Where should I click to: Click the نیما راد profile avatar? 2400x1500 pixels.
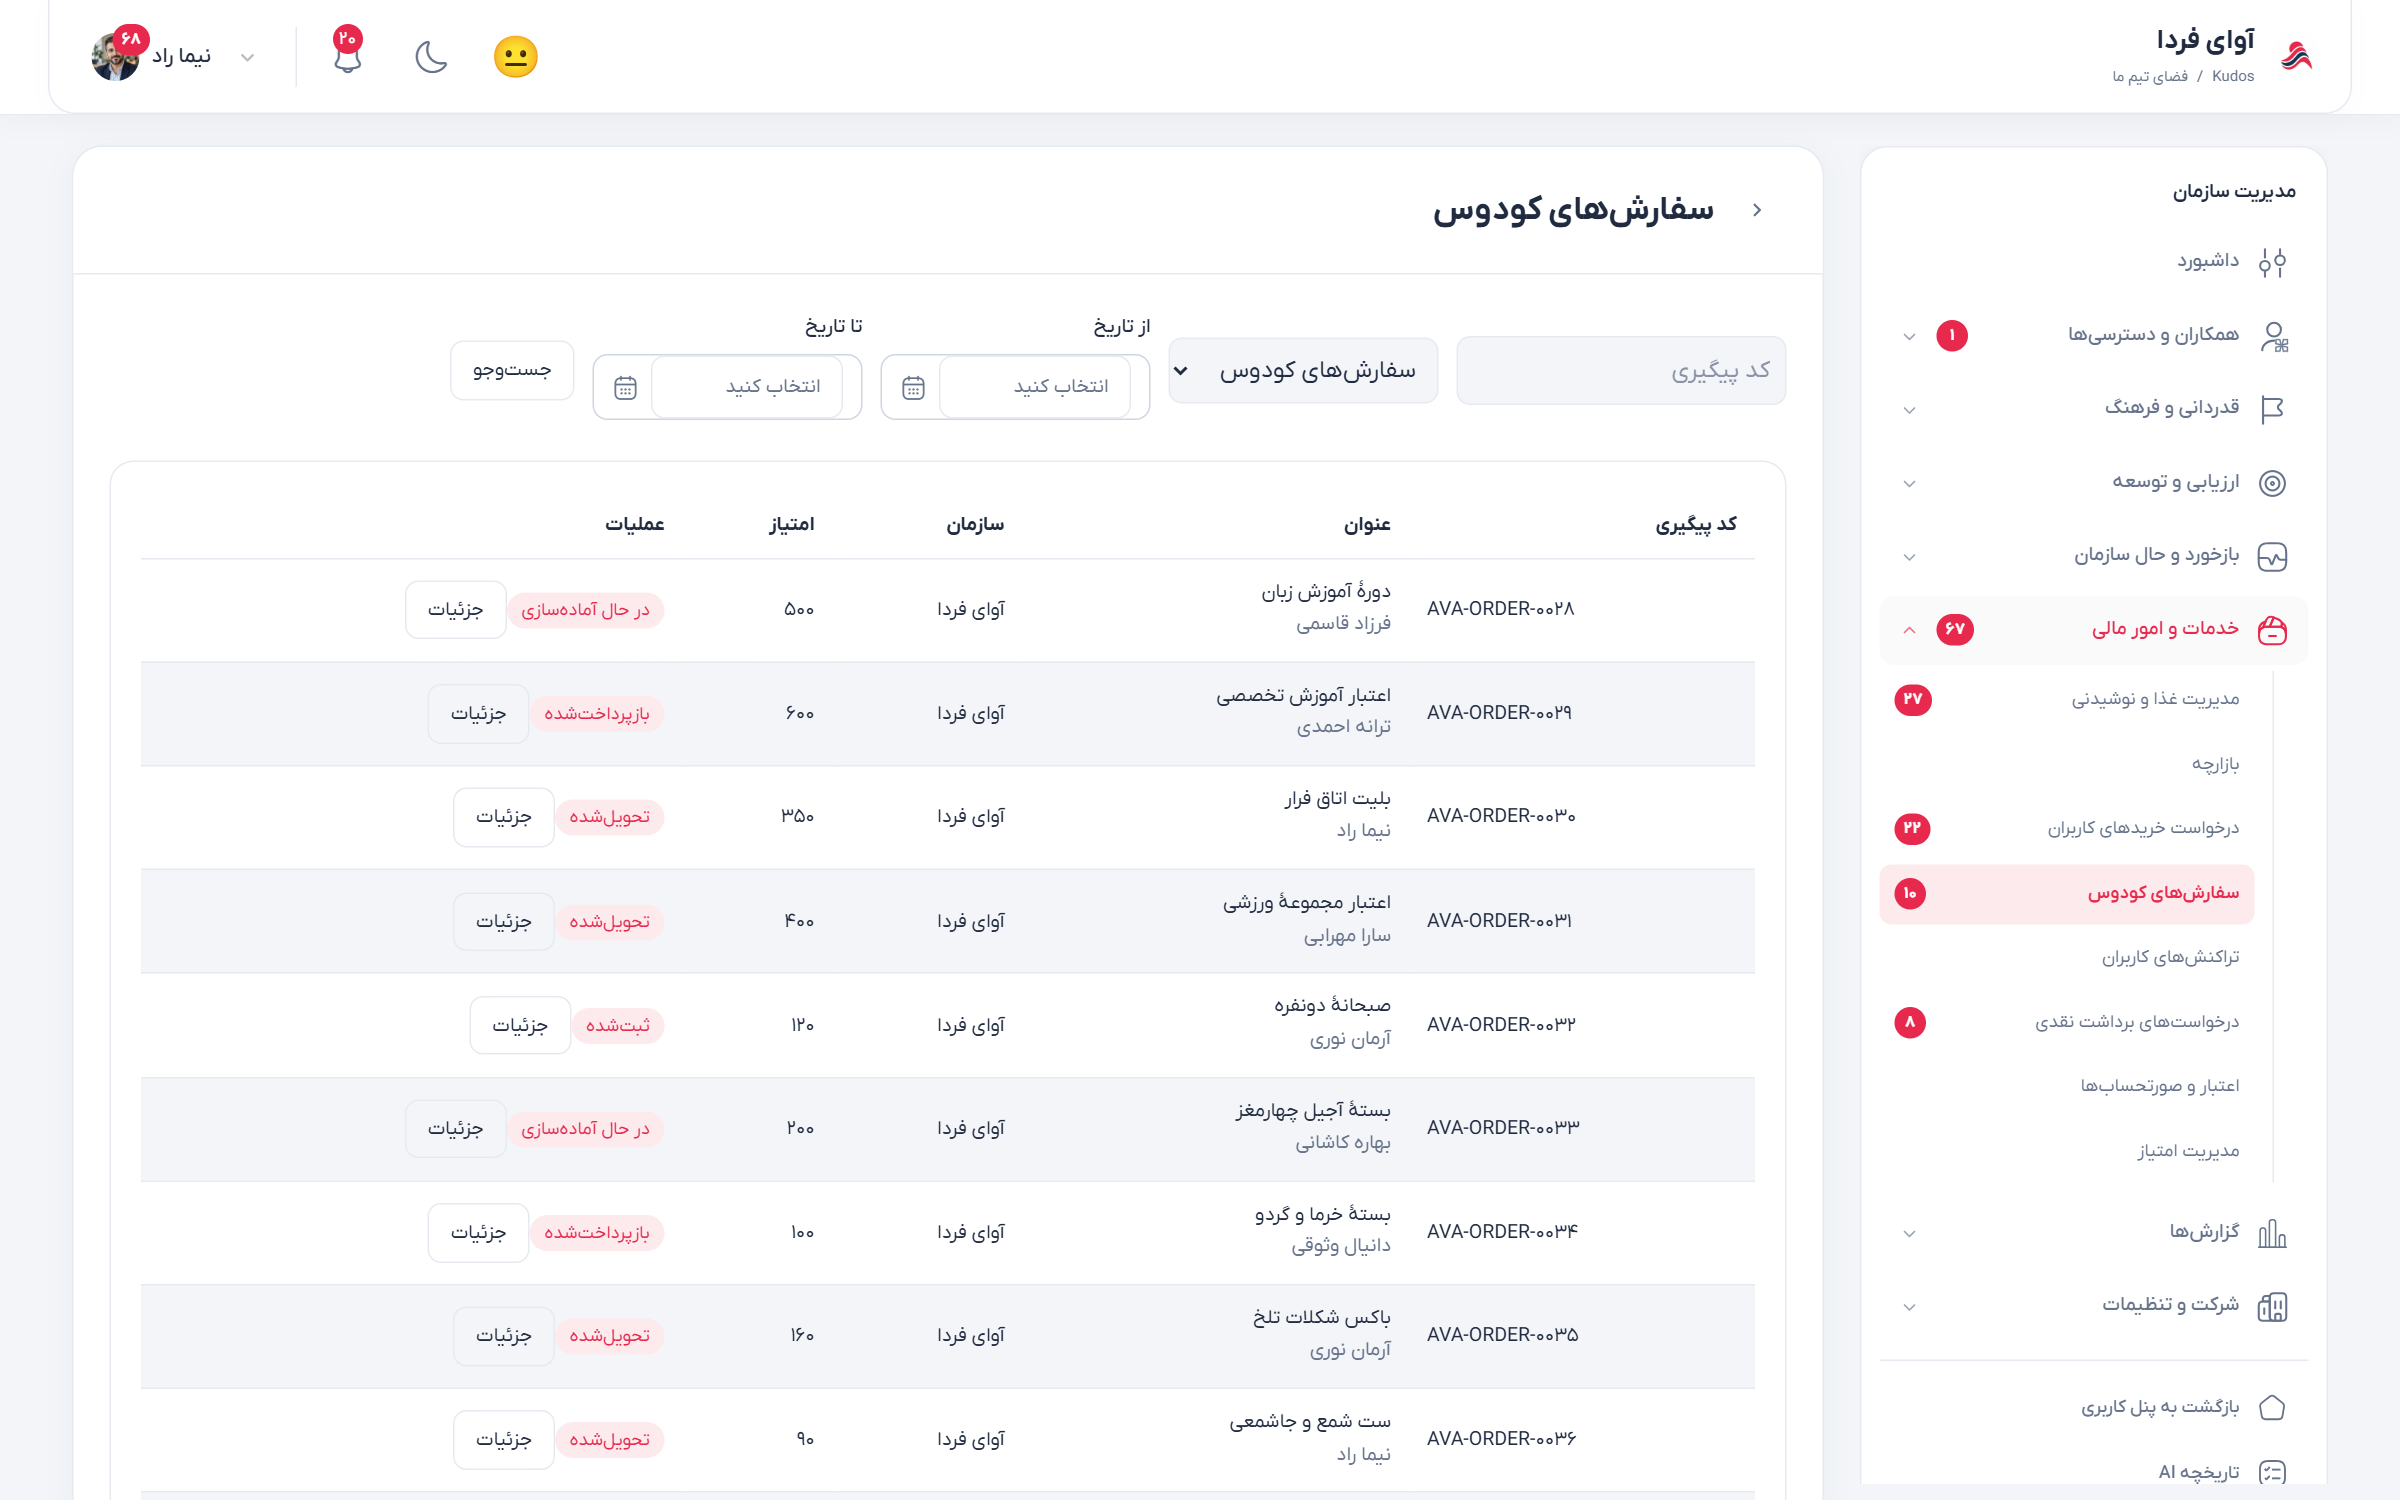tap(116, 57)
